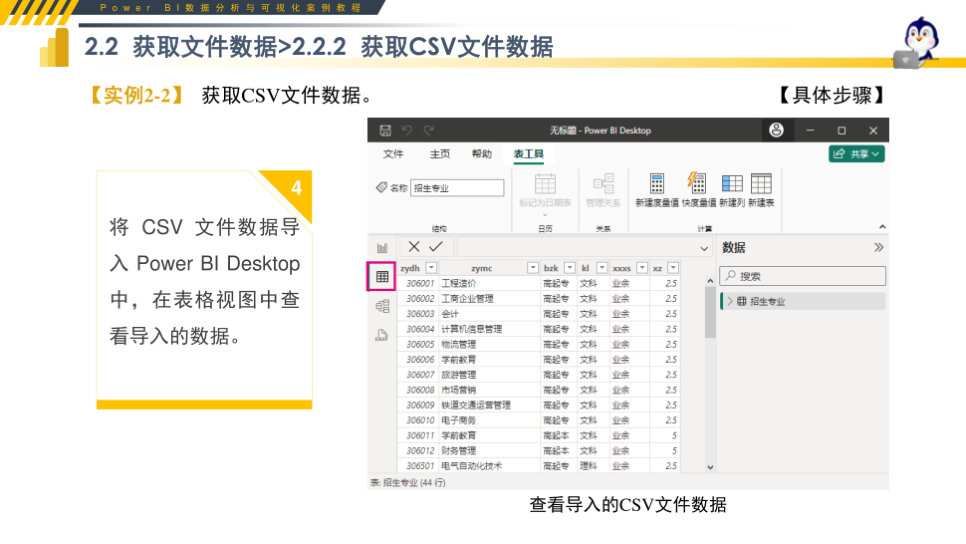Open the 主页 ribbon tab

tap(440, 154)
